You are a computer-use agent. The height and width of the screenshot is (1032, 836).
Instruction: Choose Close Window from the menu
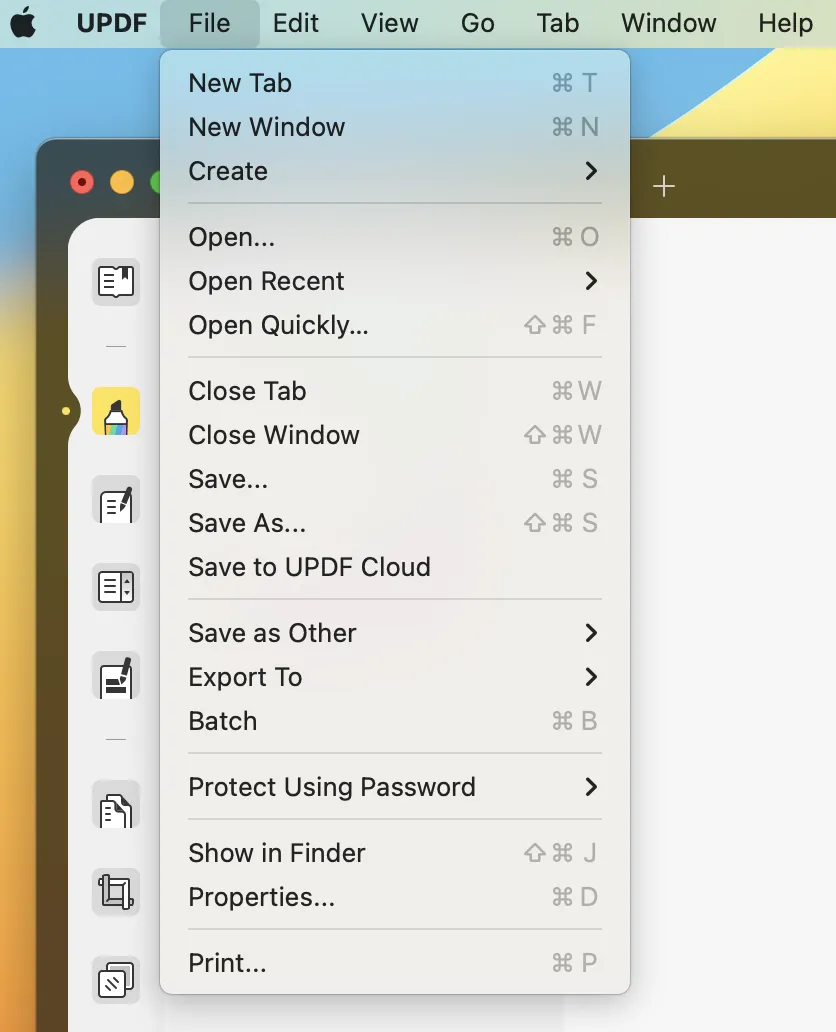click(395, 435)
